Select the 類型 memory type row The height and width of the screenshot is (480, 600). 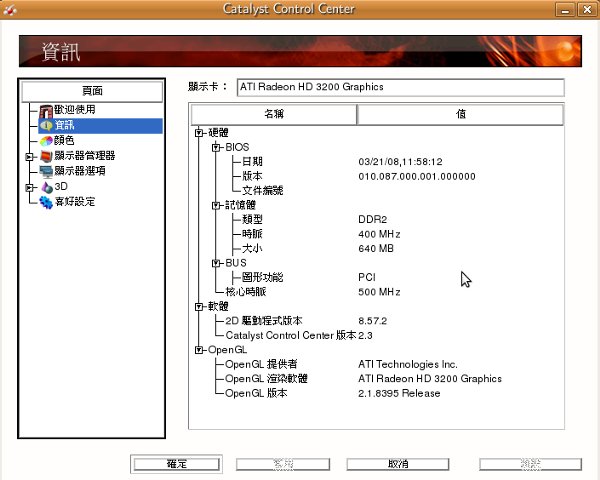252,220
